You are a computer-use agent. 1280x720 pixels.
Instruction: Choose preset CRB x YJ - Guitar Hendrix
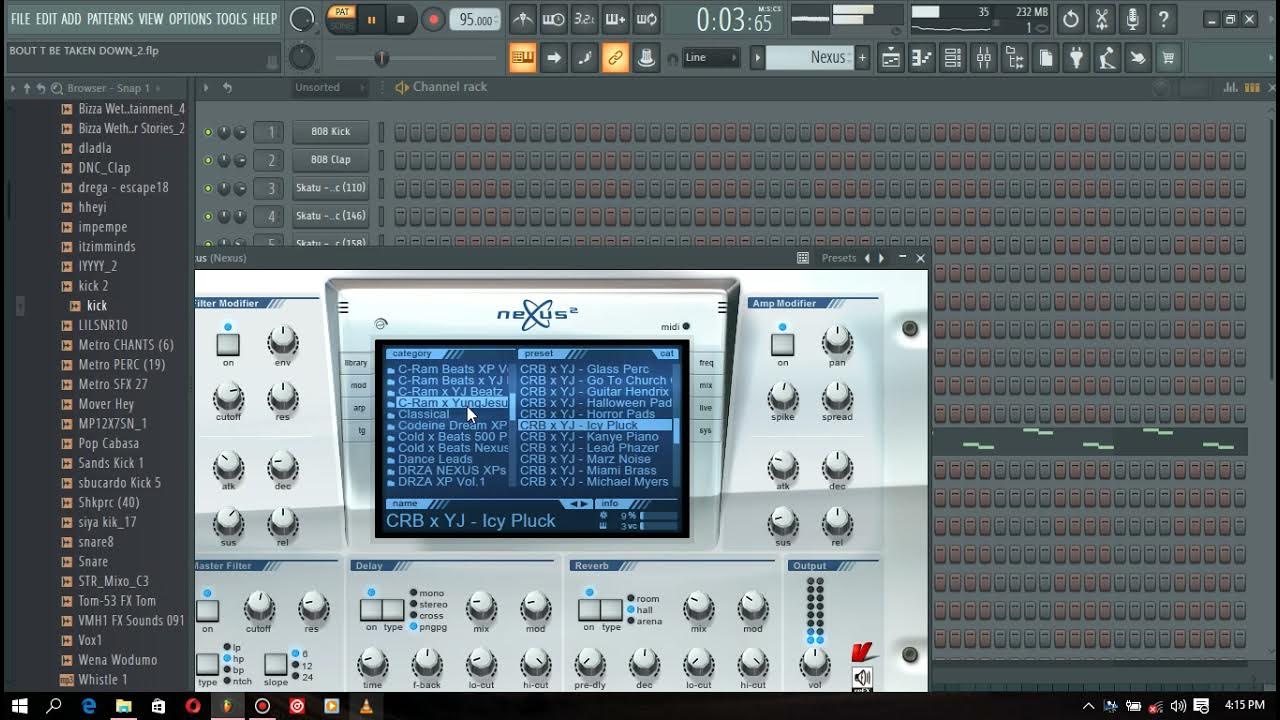(594, 392)
